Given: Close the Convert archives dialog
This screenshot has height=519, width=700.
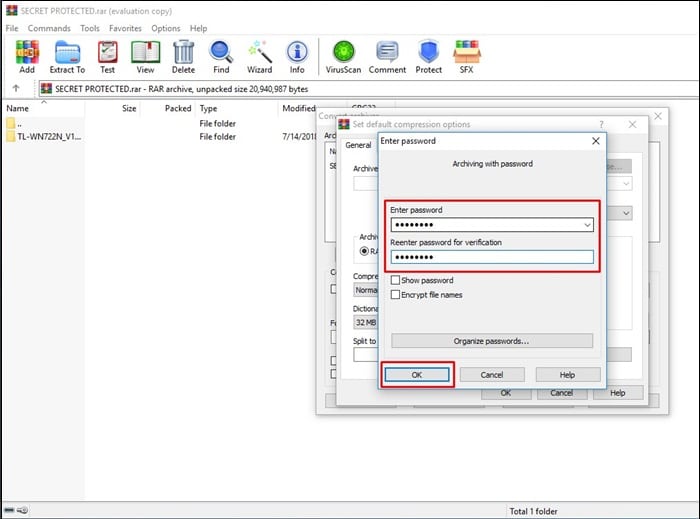Looking at the screenshot, I should 658,116.
